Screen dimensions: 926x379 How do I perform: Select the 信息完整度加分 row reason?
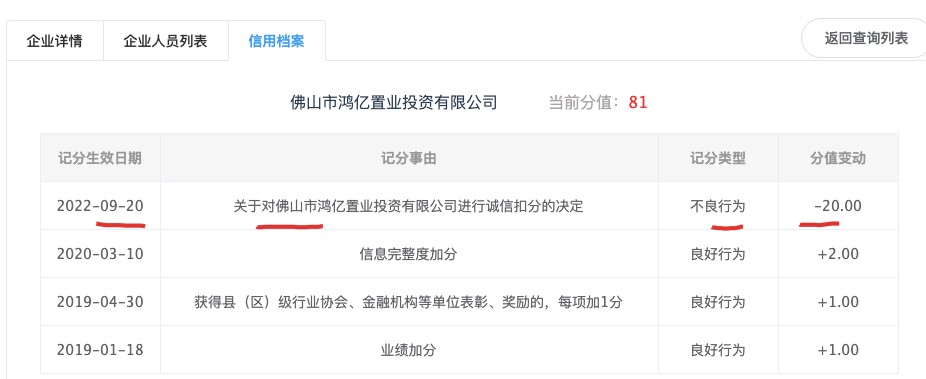(409, 254)
